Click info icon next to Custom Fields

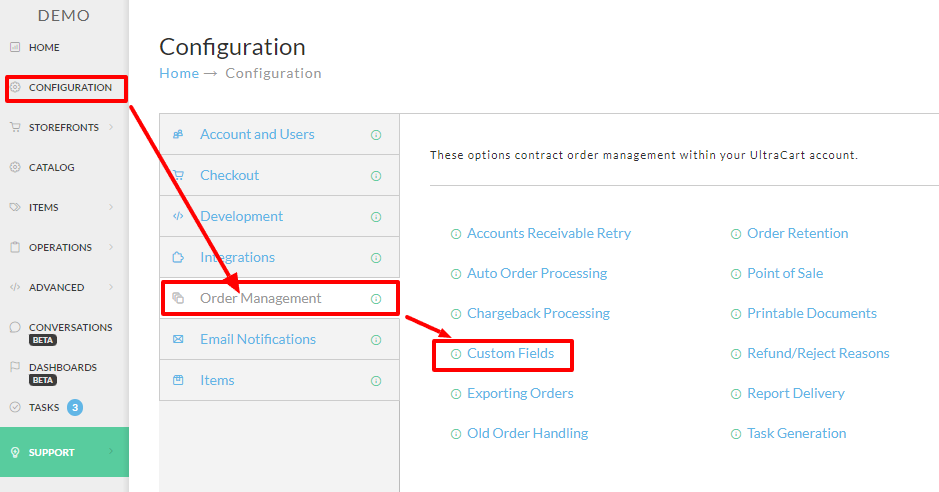[456, 354]
